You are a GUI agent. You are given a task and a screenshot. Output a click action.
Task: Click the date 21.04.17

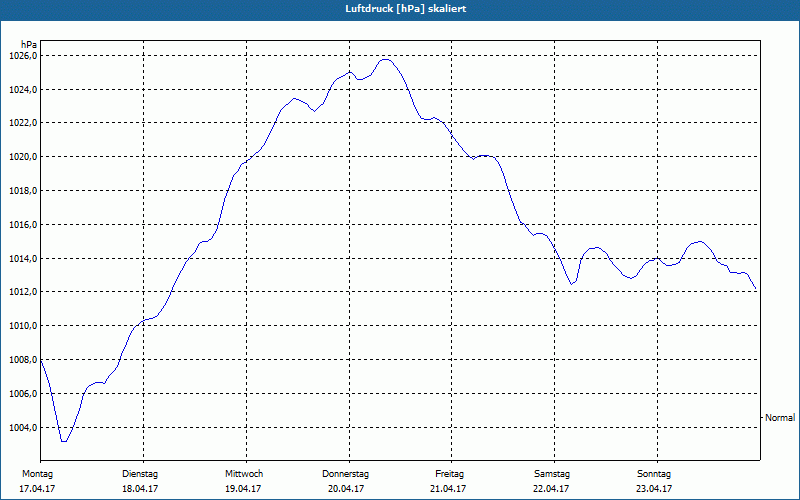pyautogui.click(x=448, y=489)
